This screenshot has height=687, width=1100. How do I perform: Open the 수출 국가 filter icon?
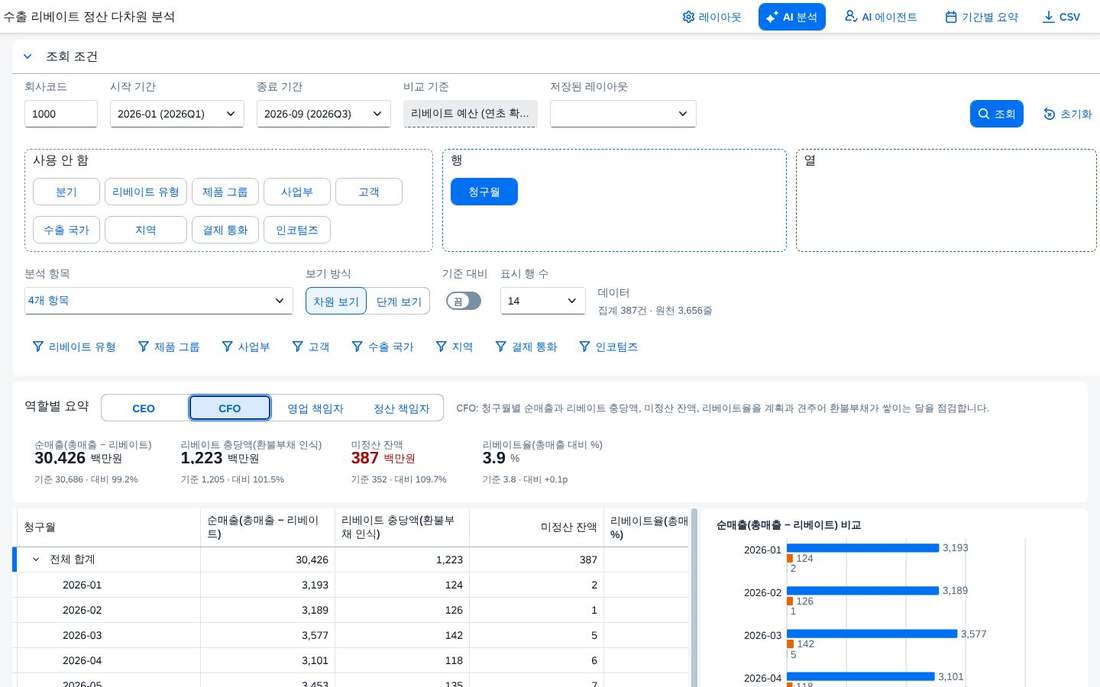point(357,347)
